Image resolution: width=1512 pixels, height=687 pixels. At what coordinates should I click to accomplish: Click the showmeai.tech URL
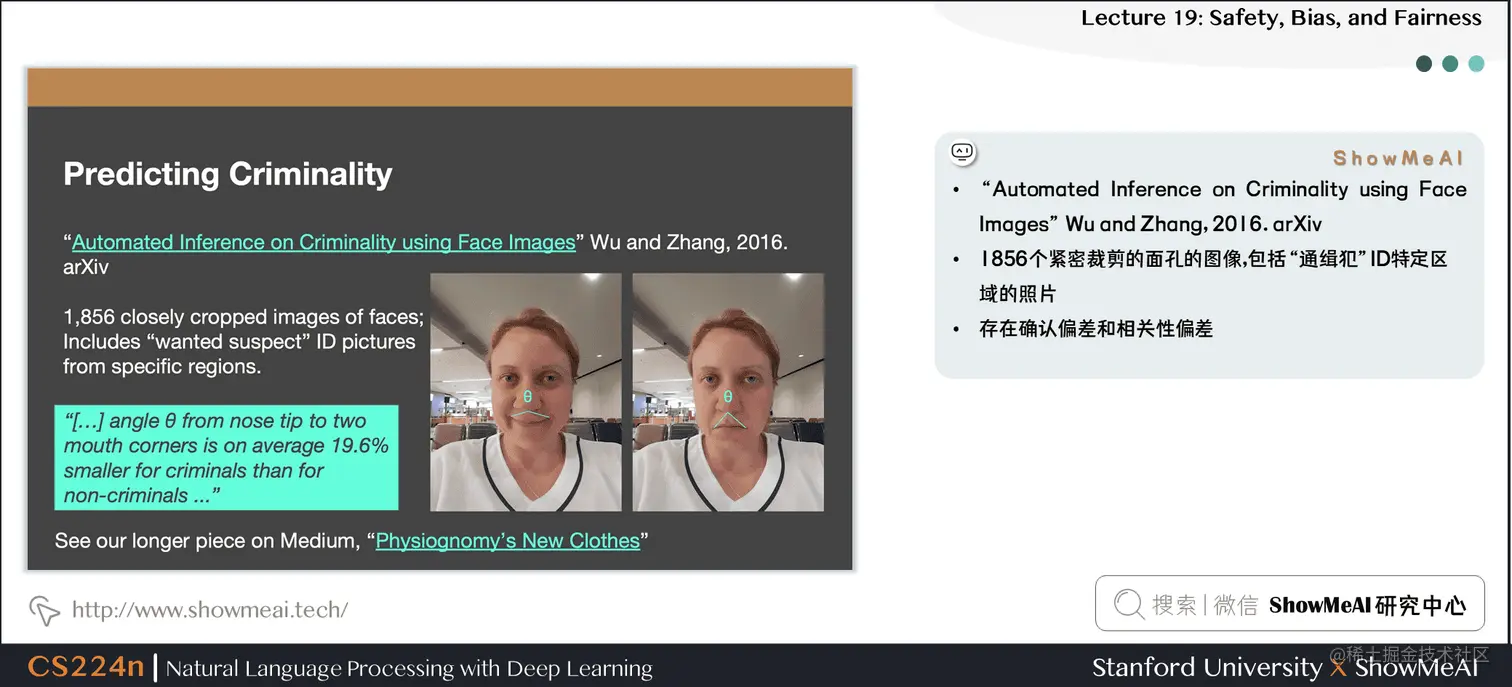pos(210,609)
